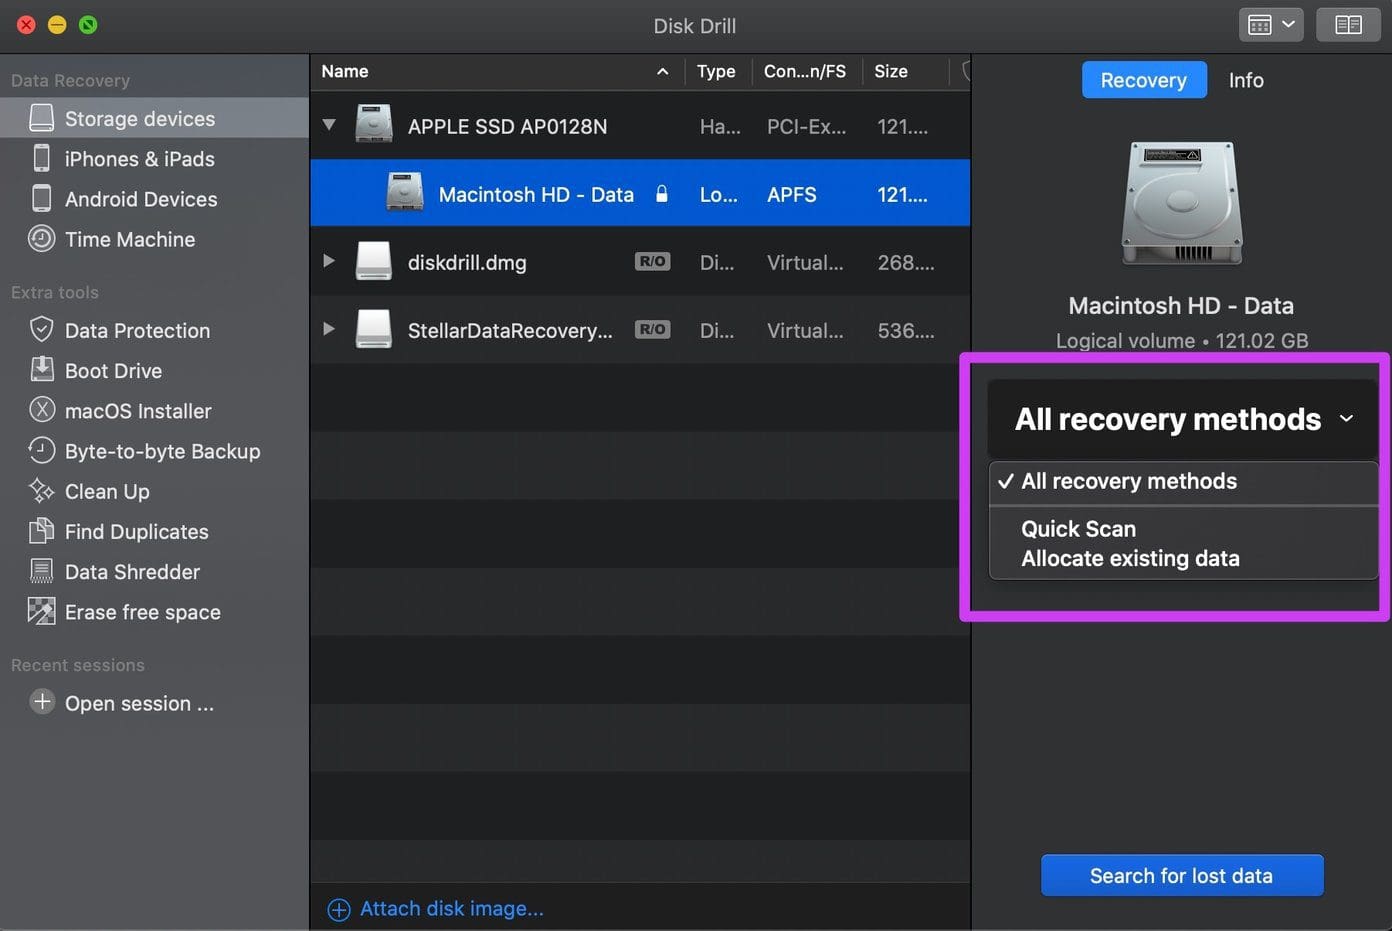Select Macintosh HD - Data row name
The image size is (1392, 931).
pos(536,194)
